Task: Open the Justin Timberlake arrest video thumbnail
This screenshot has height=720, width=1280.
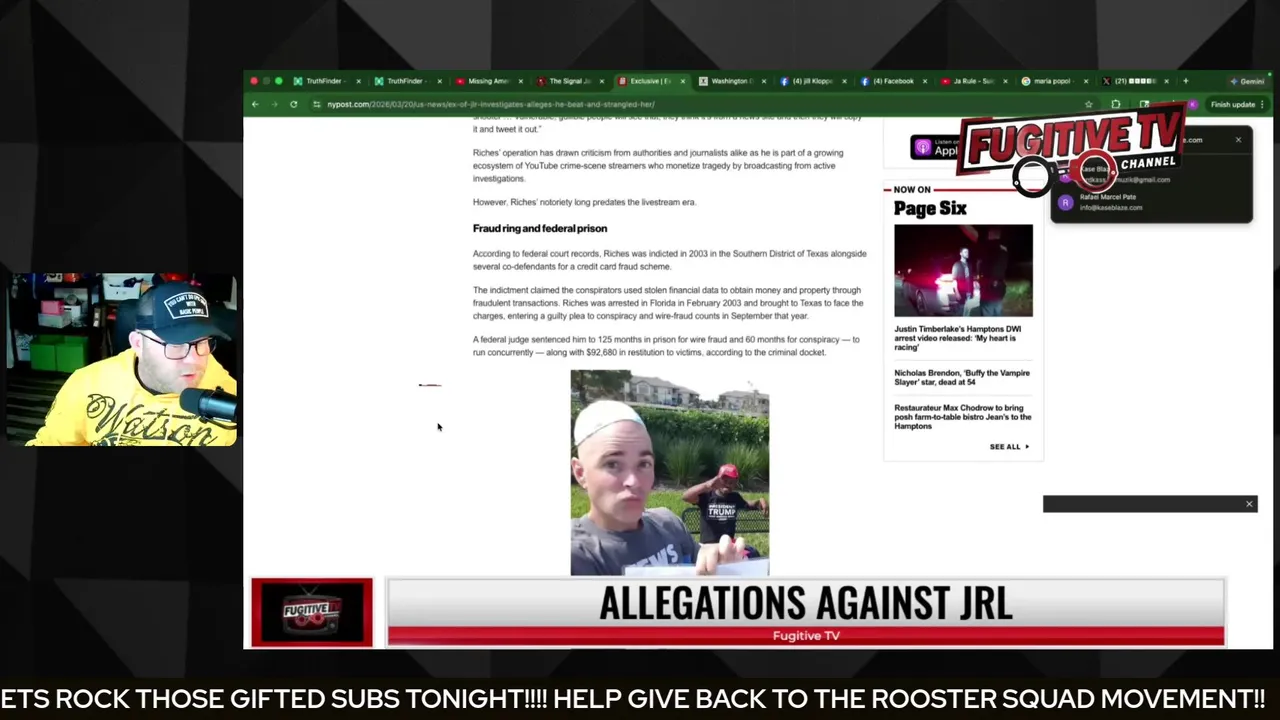Action: (963, 270)
